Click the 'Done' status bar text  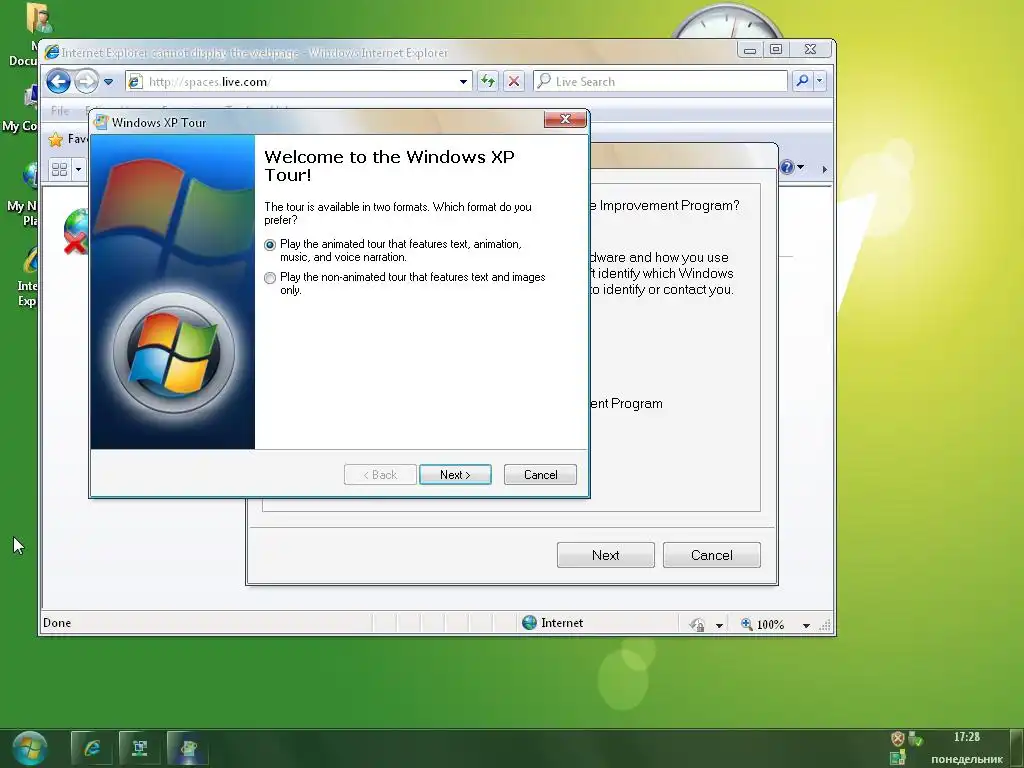[x=57, y=622]
